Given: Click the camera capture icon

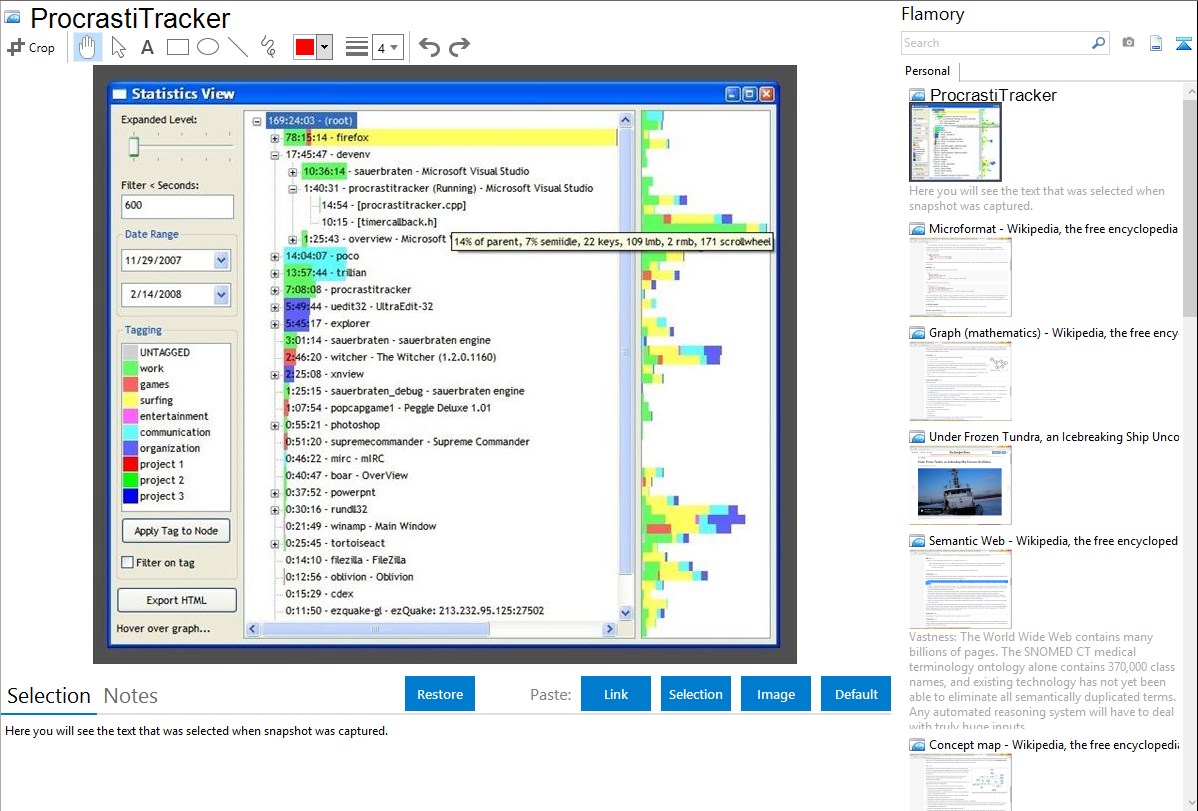Looking at the screenshot, I should [x=1128, y=43].
